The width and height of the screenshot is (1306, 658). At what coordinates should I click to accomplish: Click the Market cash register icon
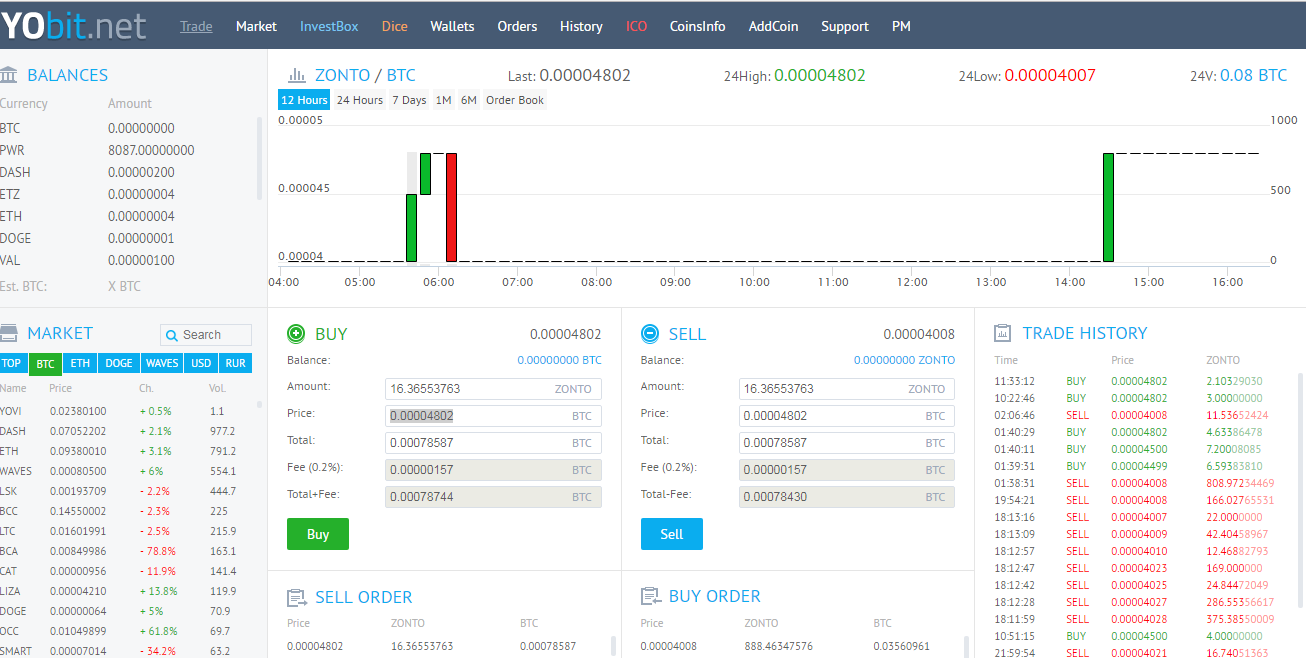coord(9,333)
